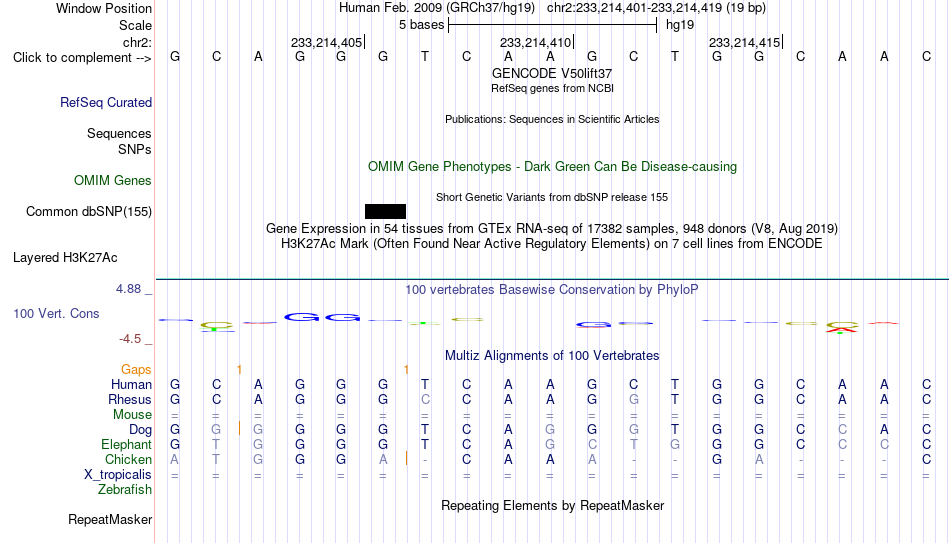Click the Window Position label

click(x=104, y=8)
